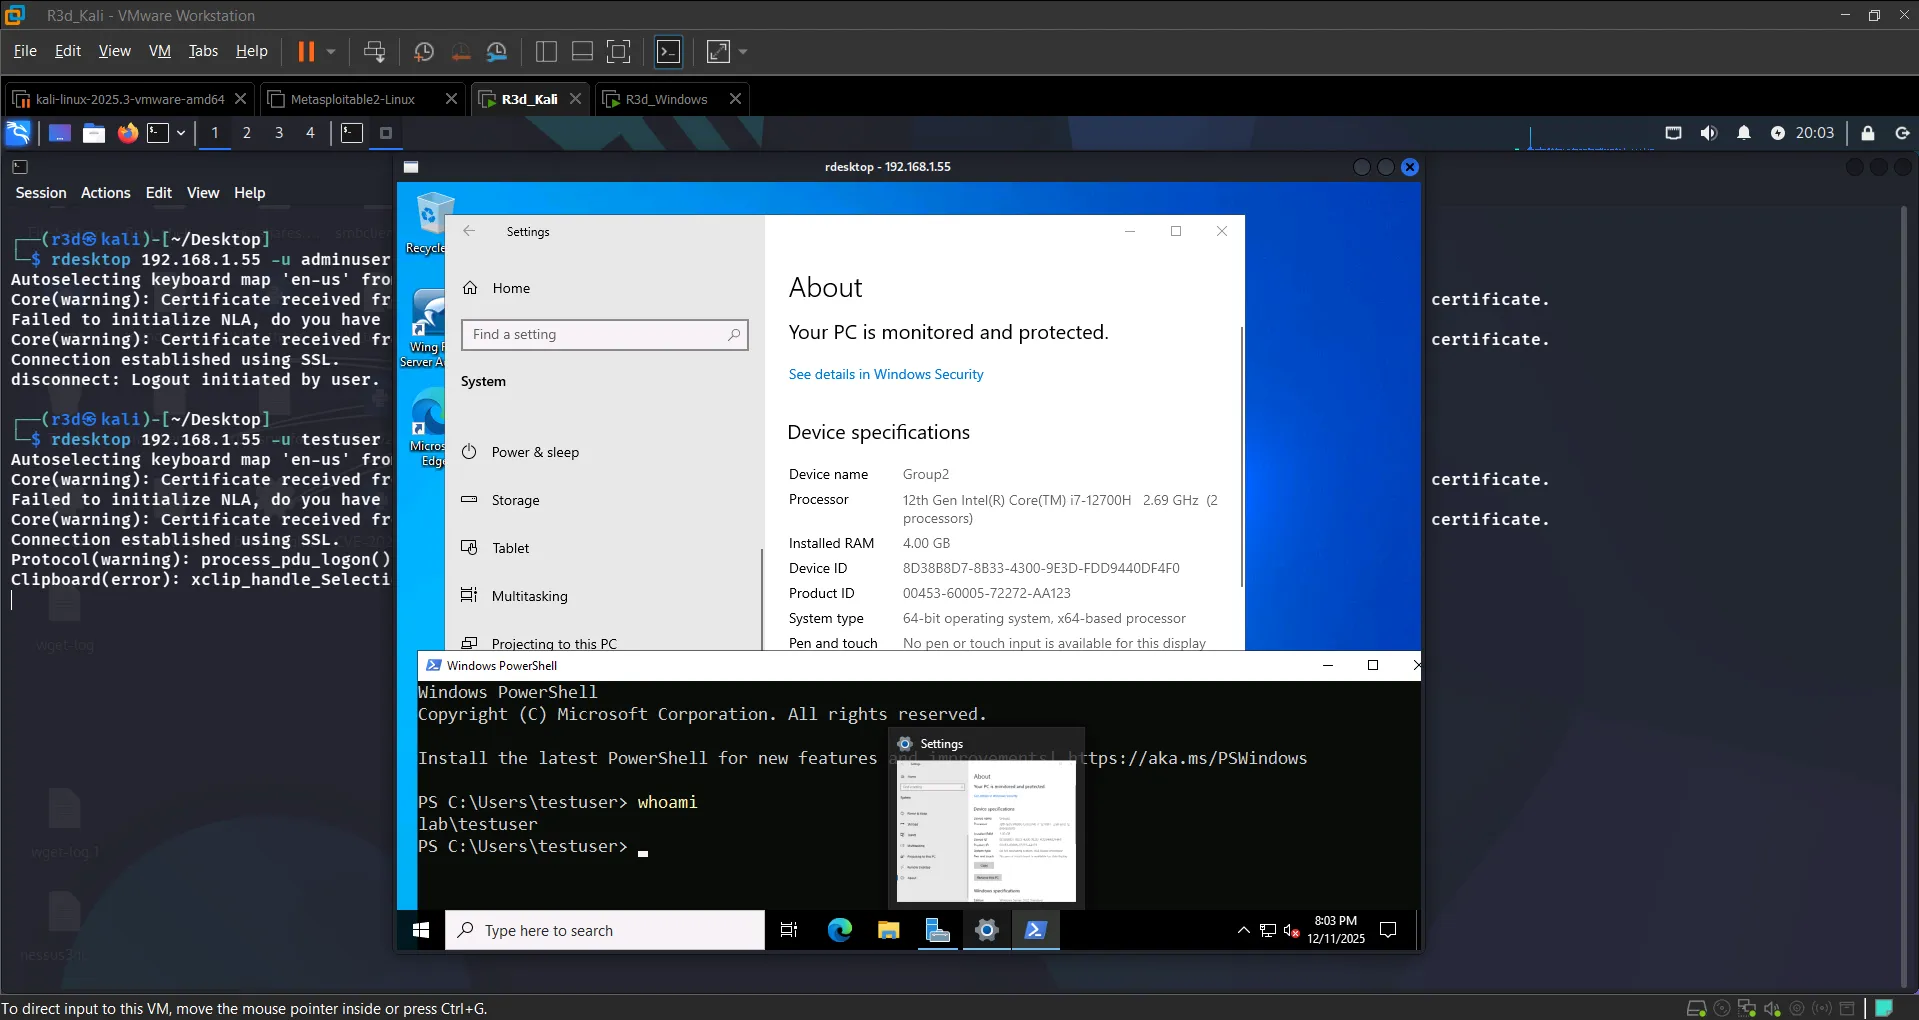Click the VMware console view icon

[668, 52]
